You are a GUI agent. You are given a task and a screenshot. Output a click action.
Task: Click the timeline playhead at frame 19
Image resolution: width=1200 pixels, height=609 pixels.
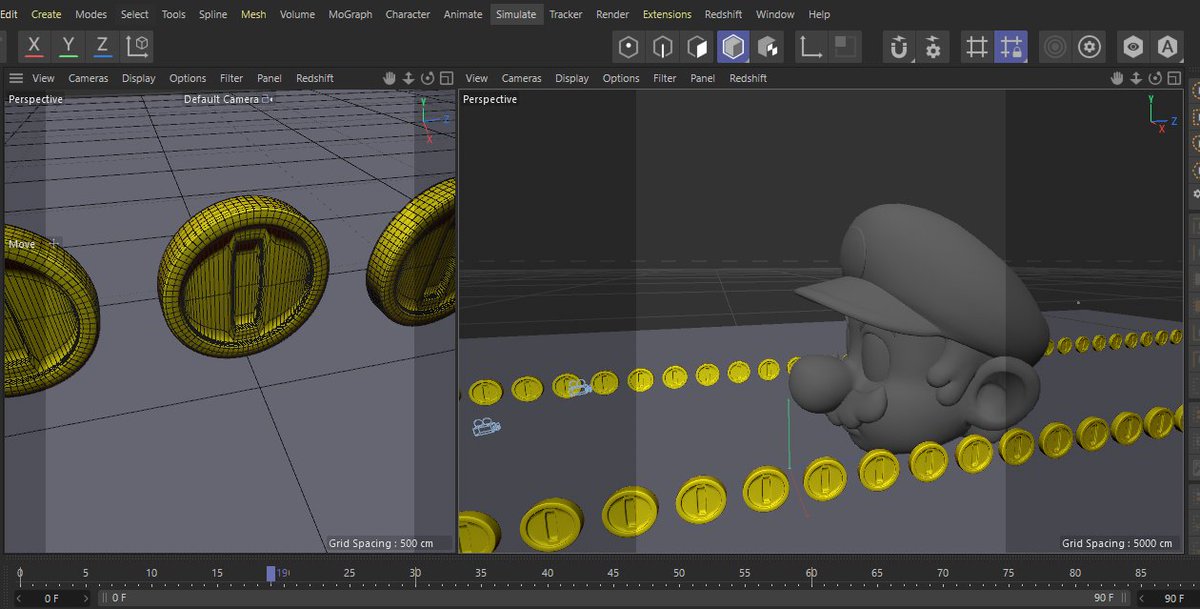pos(271,574)
